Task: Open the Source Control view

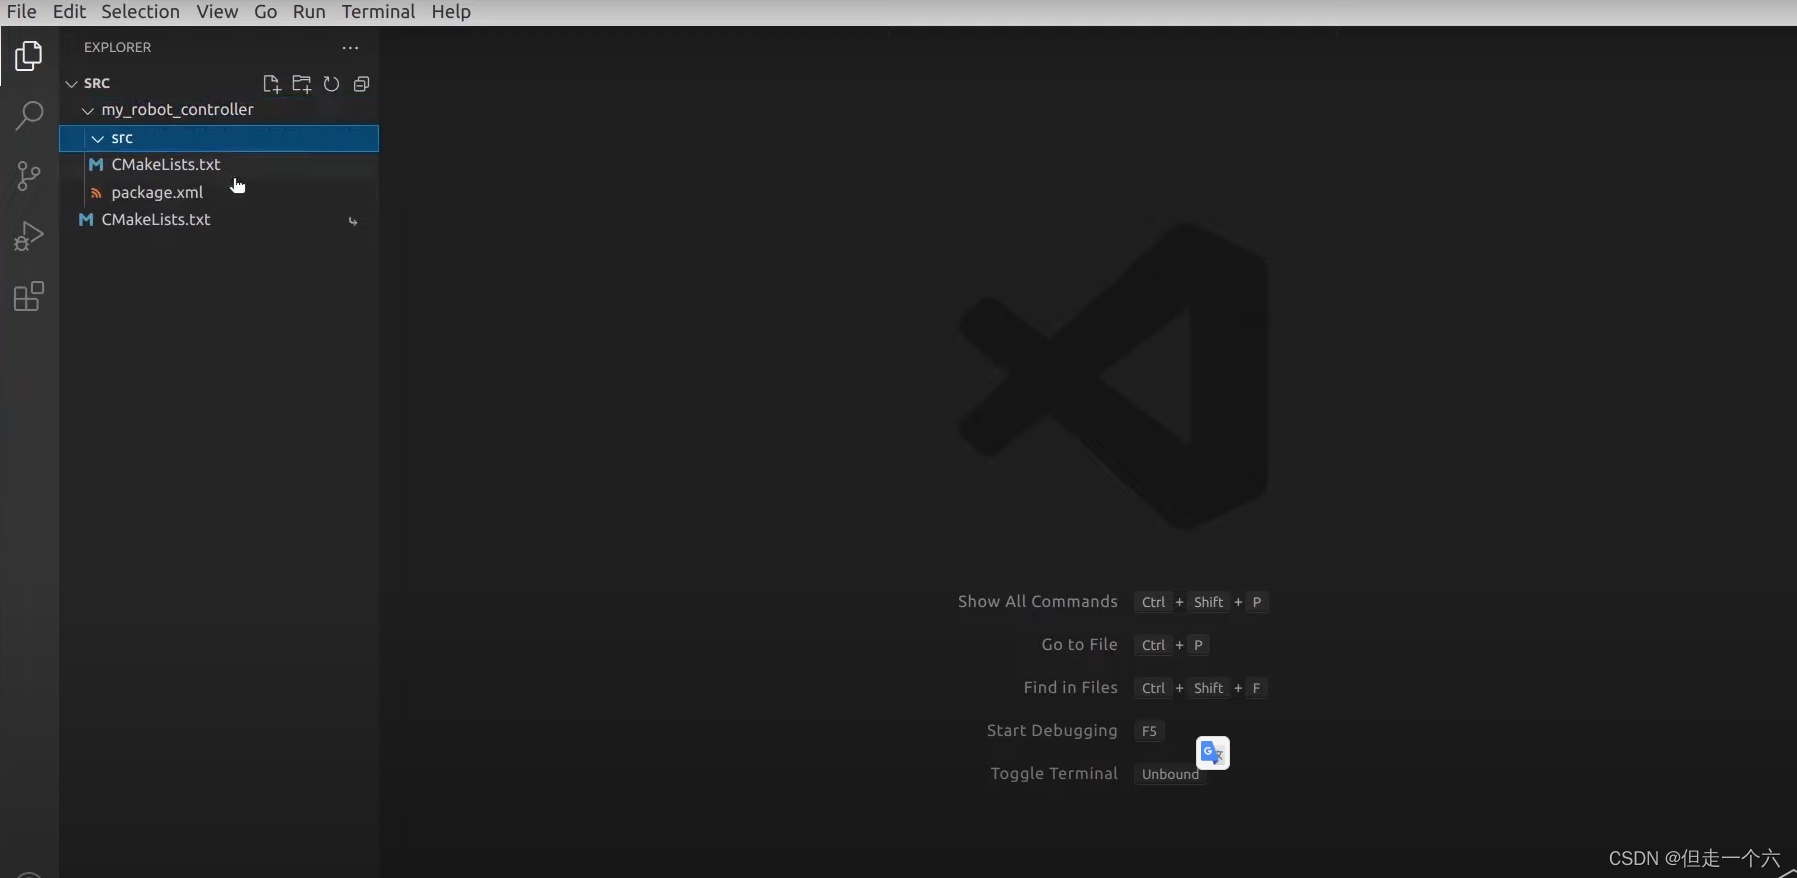Action: (29, 177)
